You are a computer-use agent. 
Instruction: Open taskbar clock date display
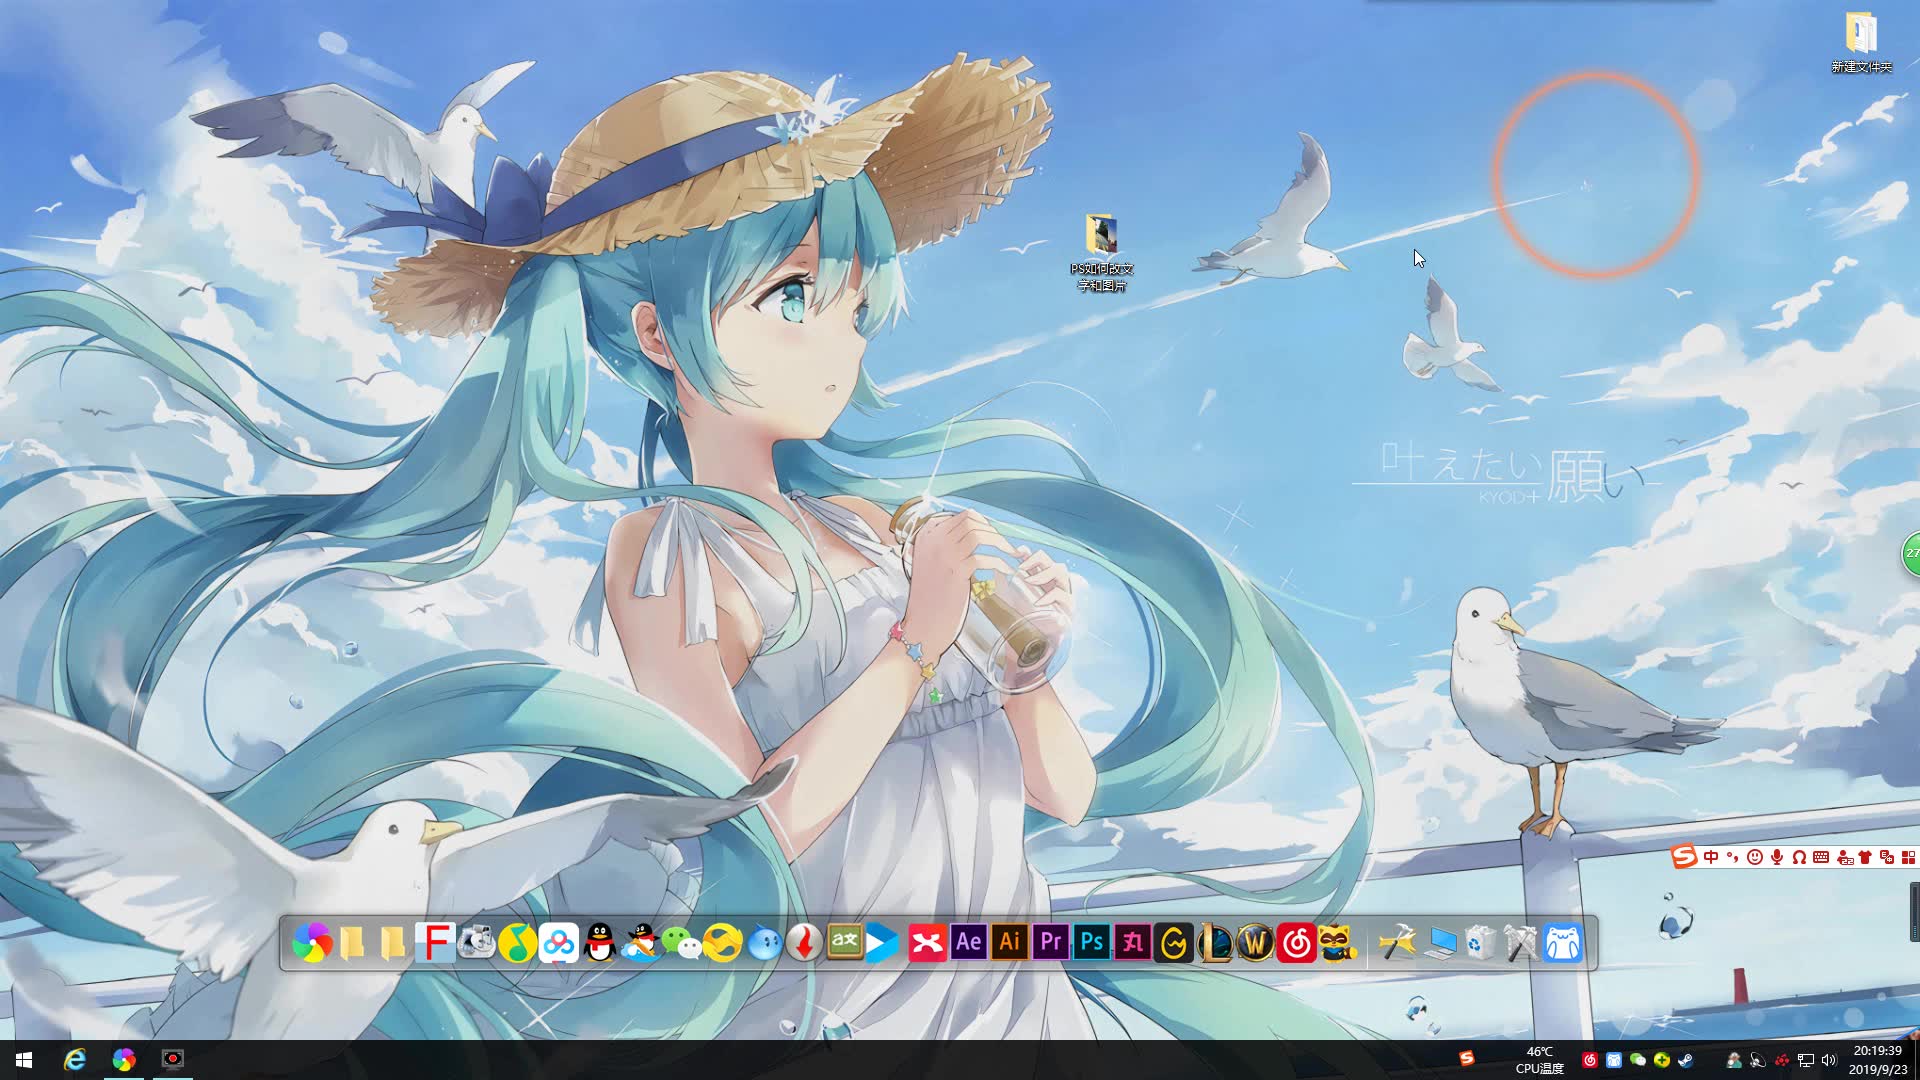coord(1877,1060)
